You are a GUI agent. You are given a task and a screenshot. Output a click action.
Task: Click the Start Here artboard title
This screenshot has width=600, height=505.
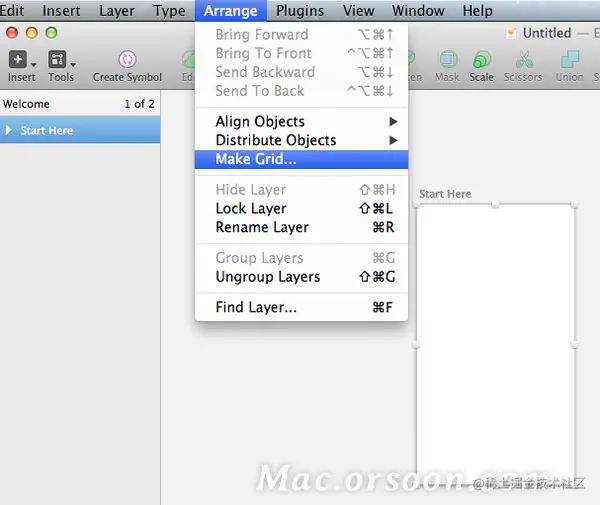(x=445, y=194)
